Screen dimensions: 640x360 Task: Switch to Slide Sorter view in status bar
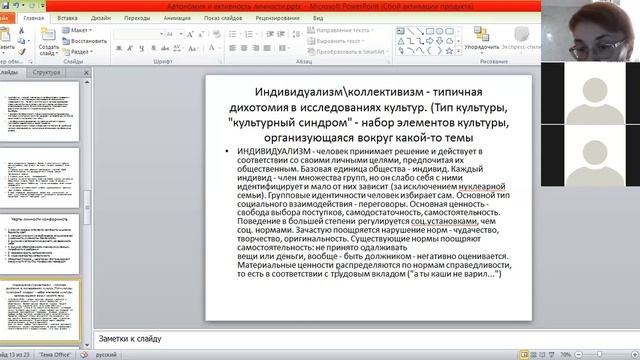(533, 355)
